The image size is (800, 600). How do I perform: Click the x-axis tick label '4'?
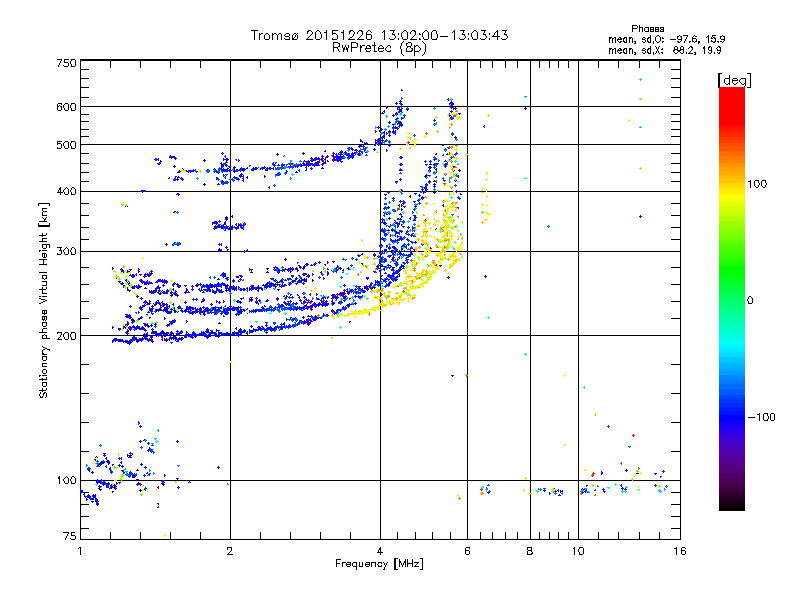click(x=380, y=551)
